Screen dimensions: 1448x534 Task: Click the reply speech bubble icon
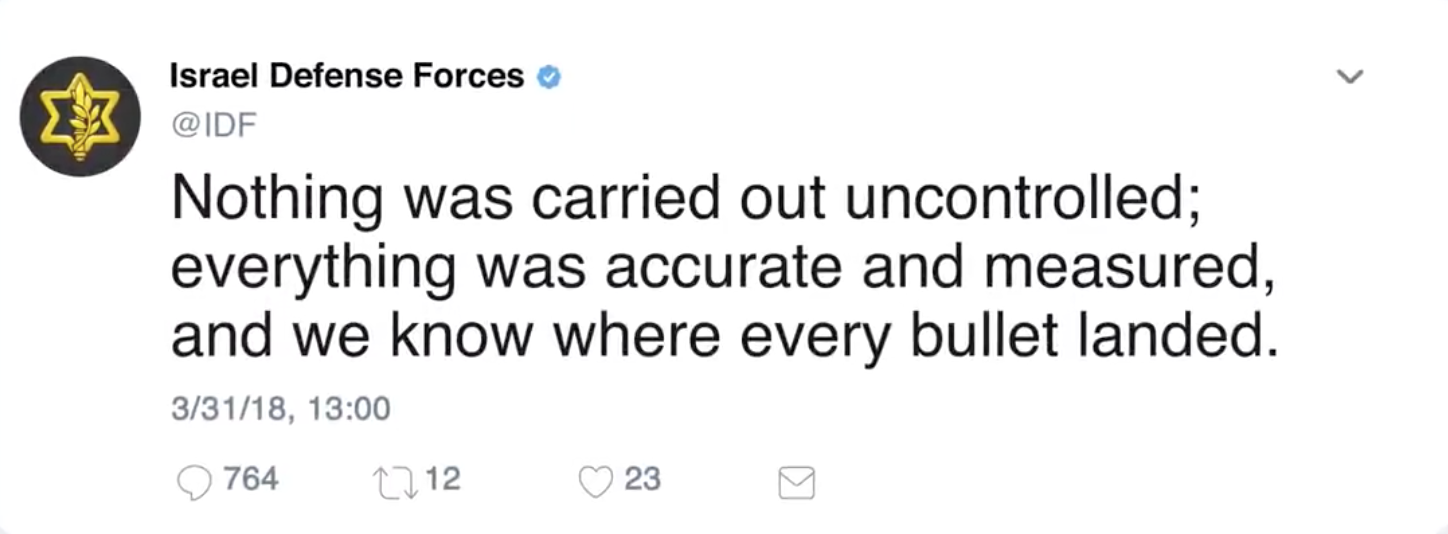[x=194, y=482]
